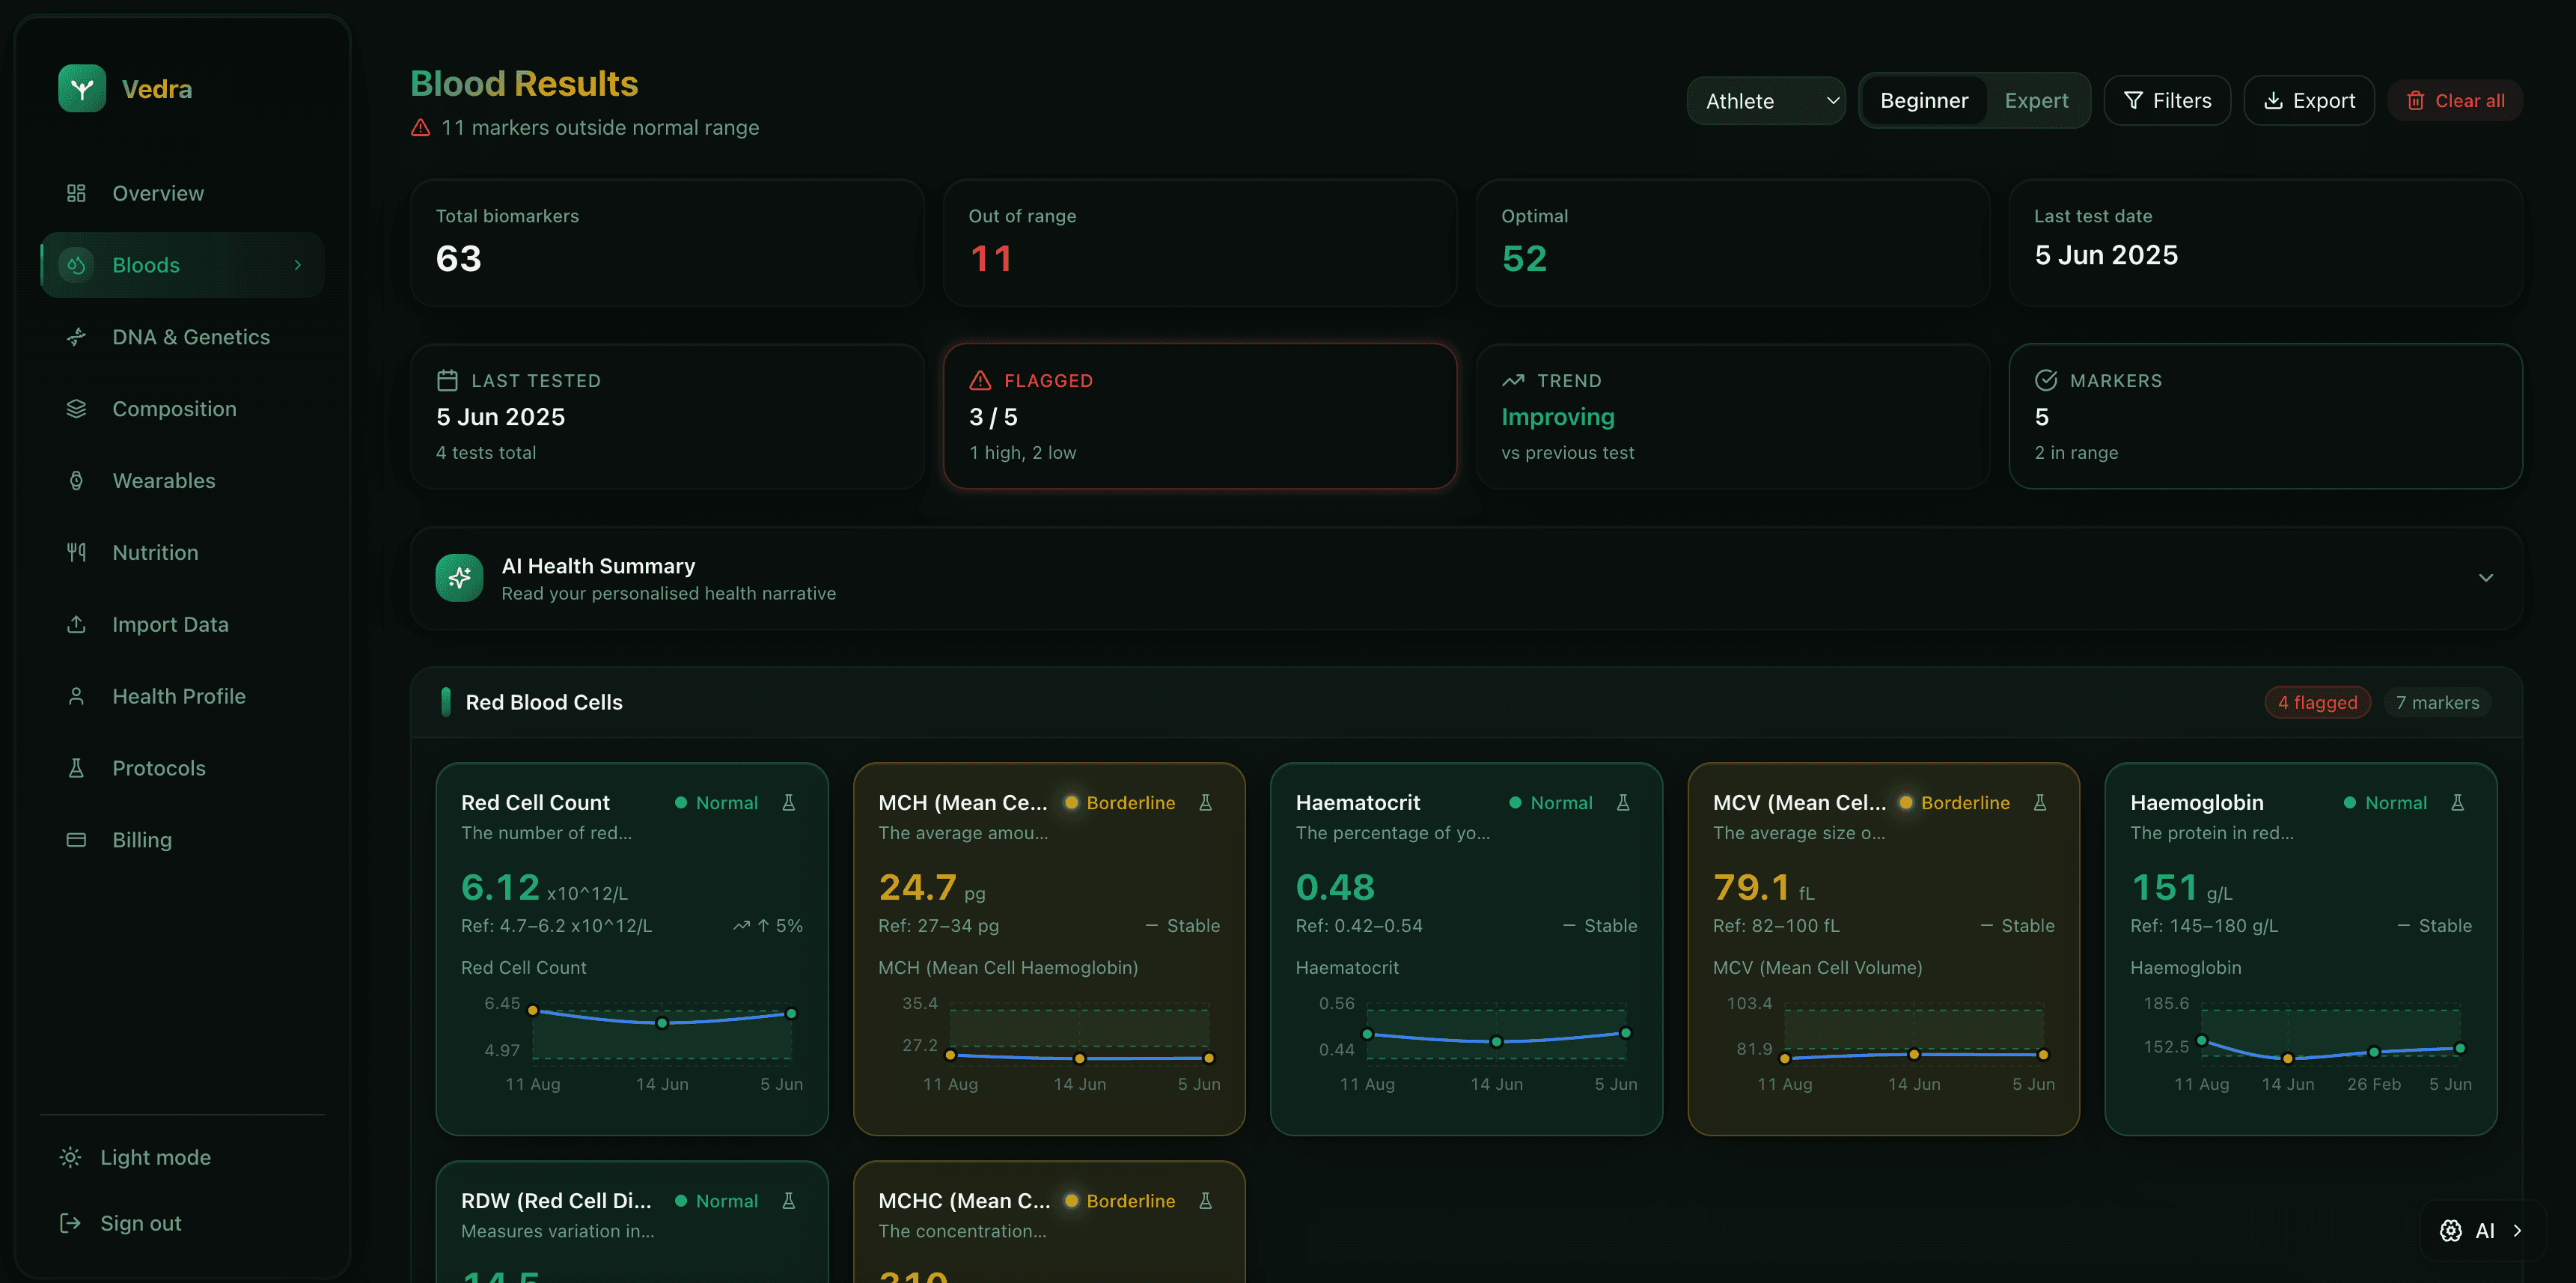The width and height of the screenshot is (2576, 1283).
Task: Click the Protocols flask icon in sidebar
Action: point(76,769)
